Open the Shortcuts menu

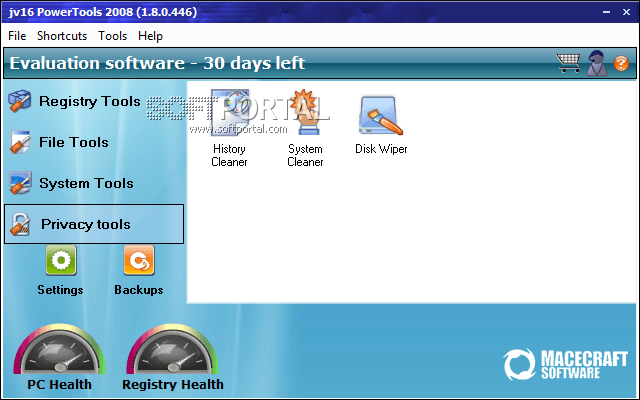pyautogui.click(x=62, y=36)
